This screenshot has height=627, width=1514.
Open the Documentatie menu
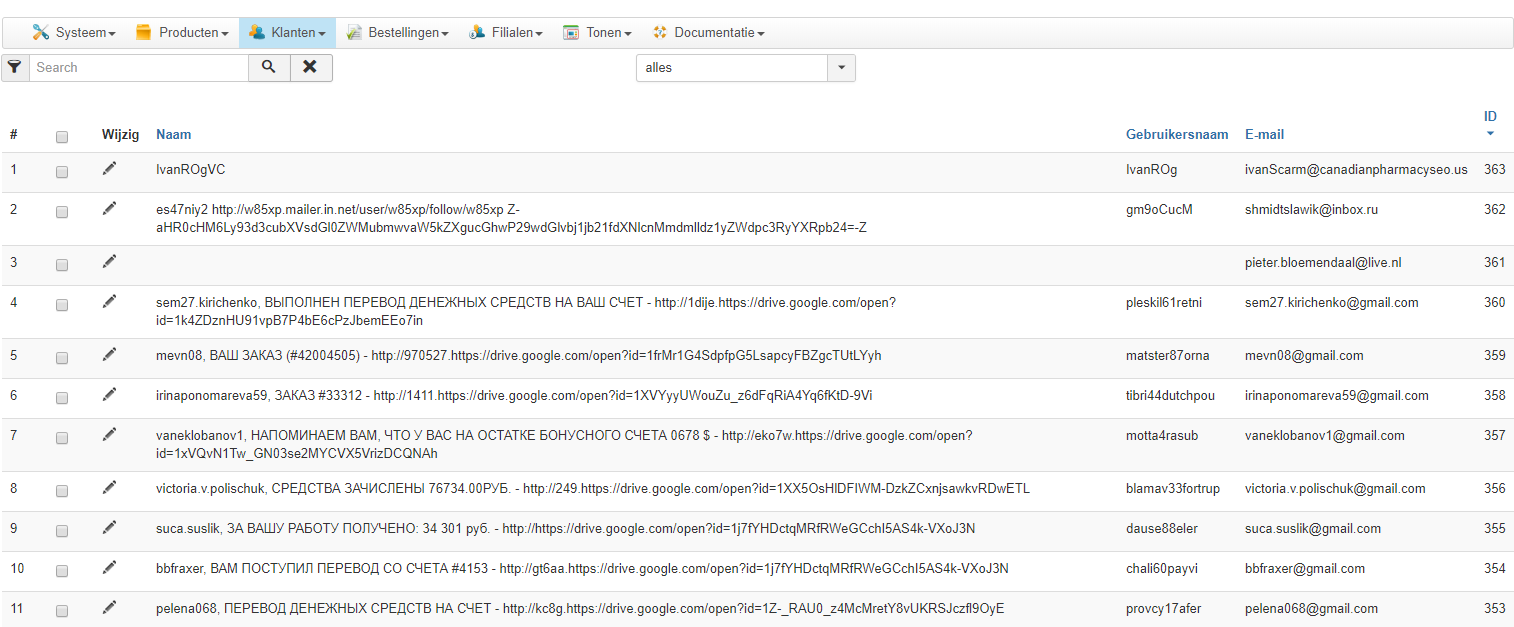[708, 33]
